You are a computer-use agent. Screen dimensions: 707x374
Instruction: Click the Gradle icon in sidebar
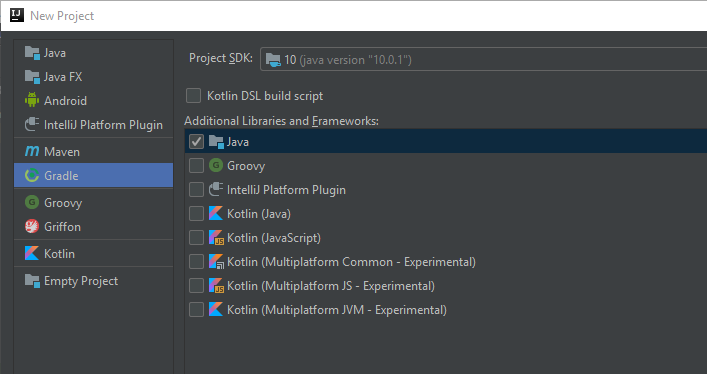[32, 175]
